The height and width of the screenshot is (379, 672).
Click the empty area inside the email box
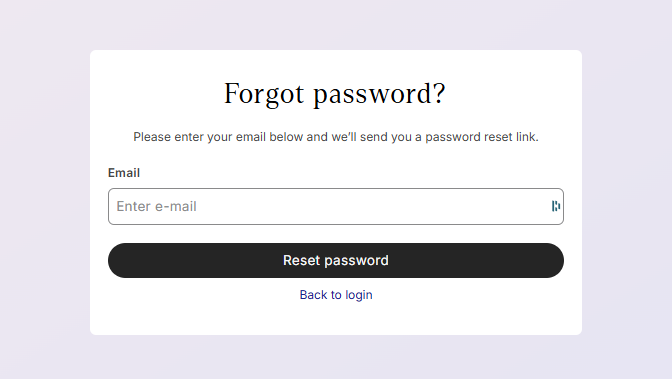373,206
